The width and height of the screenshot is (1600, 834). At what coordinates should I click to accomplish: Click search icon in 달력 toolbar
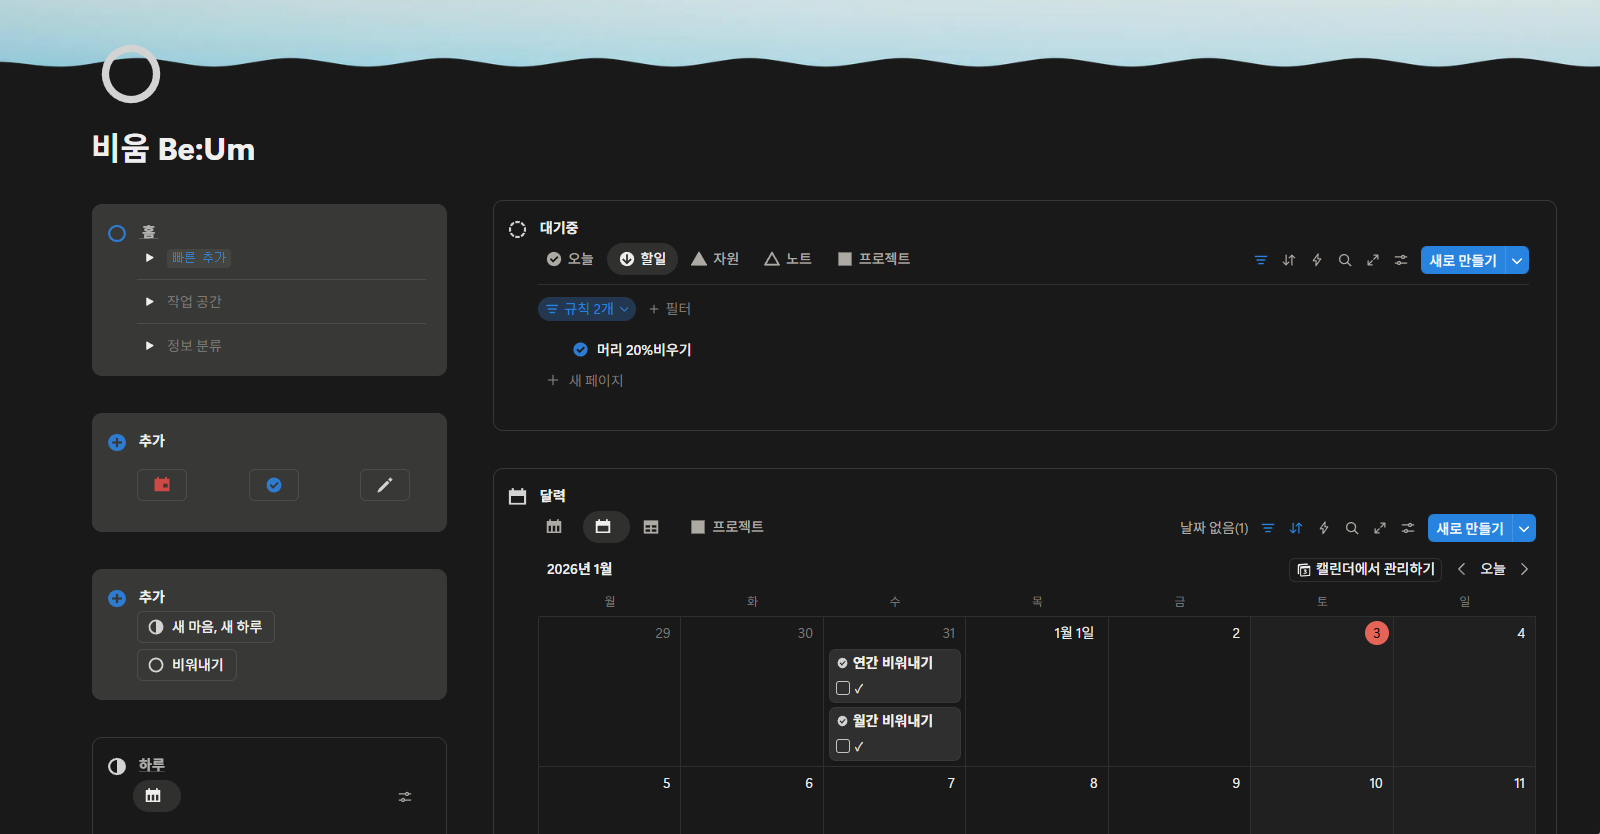click(1352, 528)
